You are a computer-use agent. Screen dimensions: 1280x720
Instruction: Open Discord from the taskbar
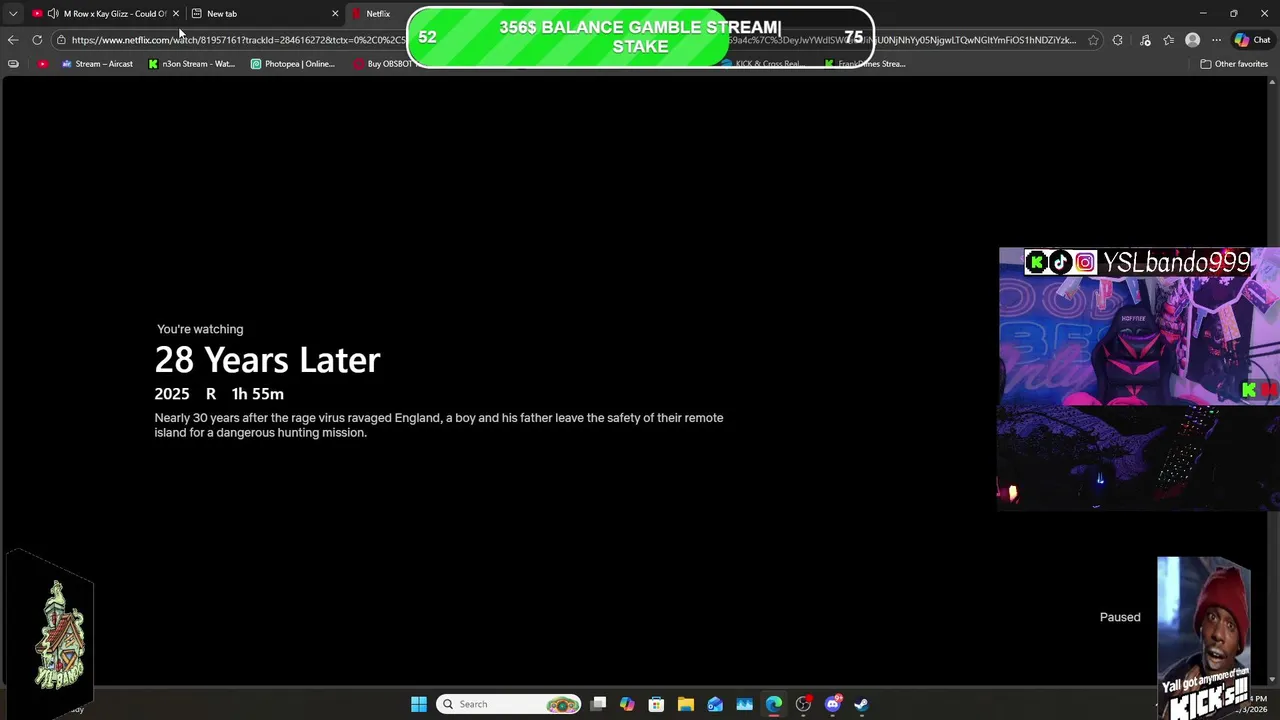pos(832,704)
